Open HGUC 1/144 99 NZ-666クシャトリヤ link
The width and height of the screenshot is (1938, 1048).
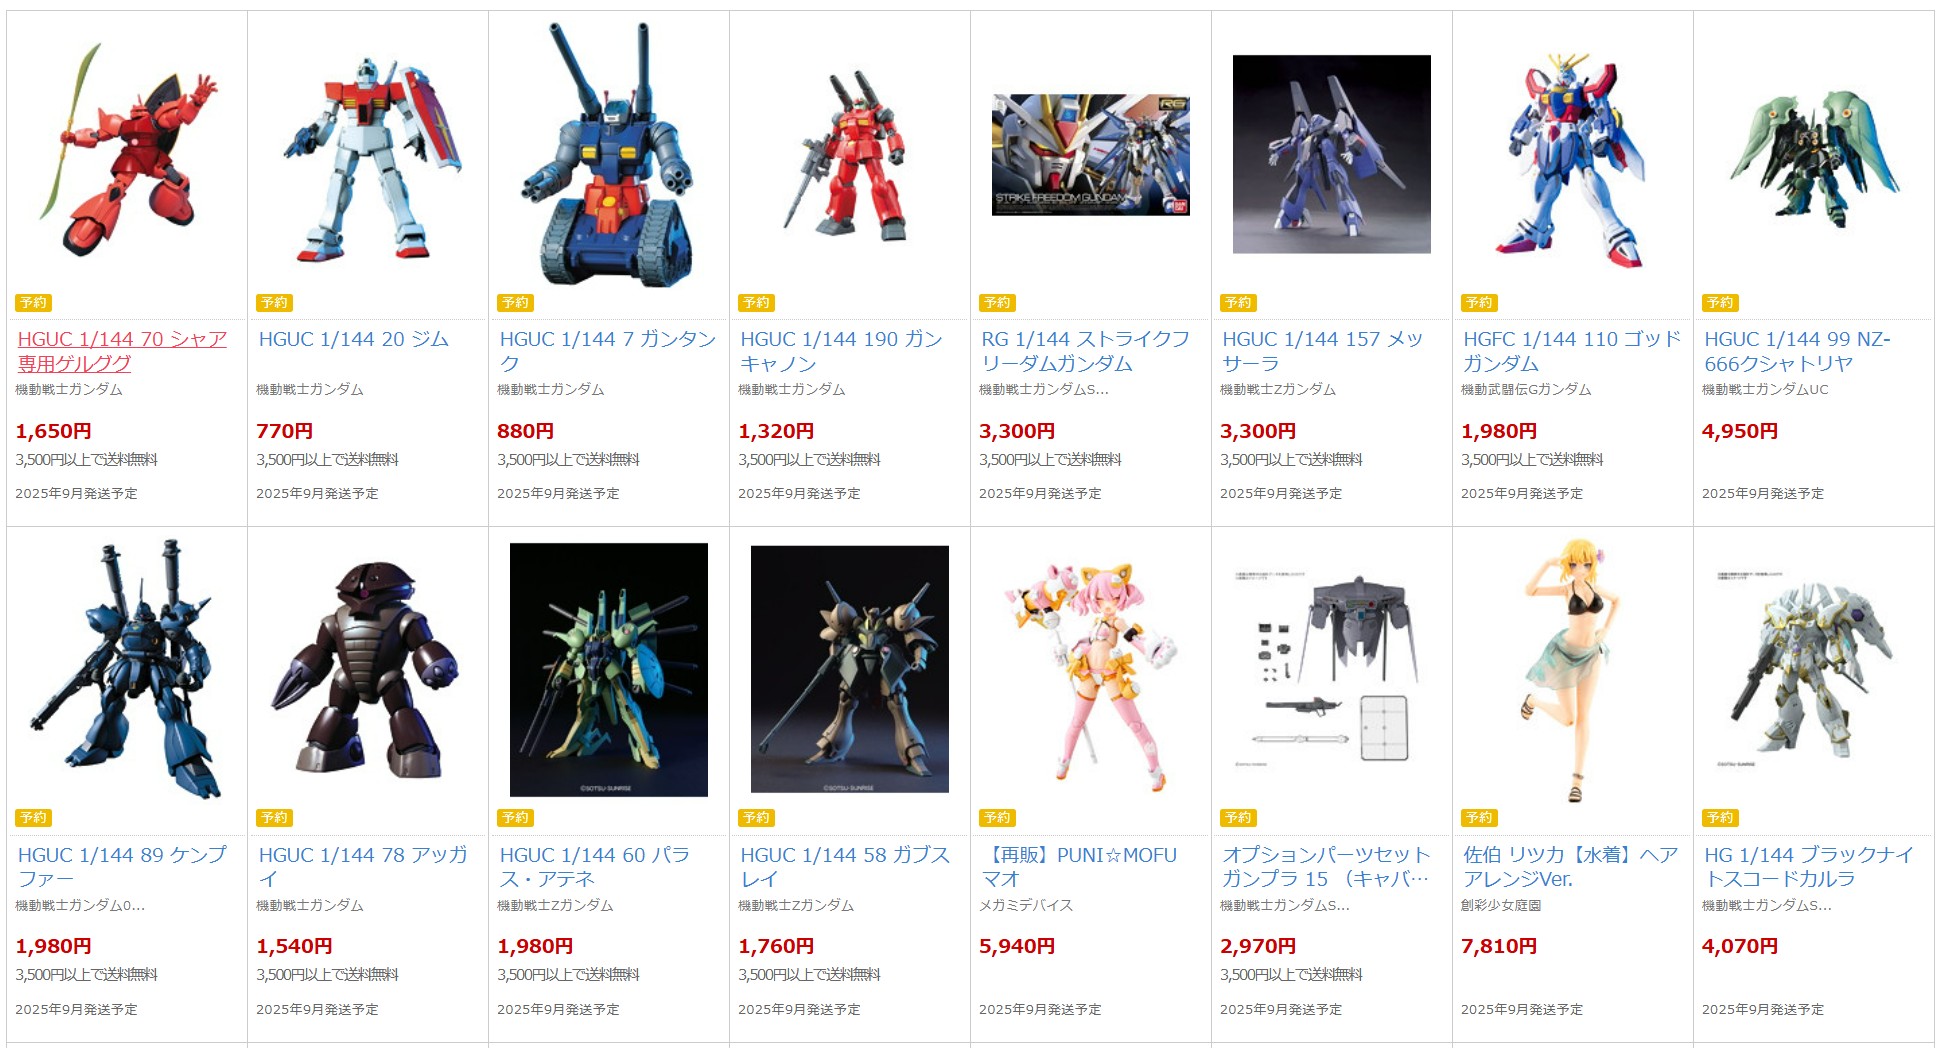pos(1797,351)
